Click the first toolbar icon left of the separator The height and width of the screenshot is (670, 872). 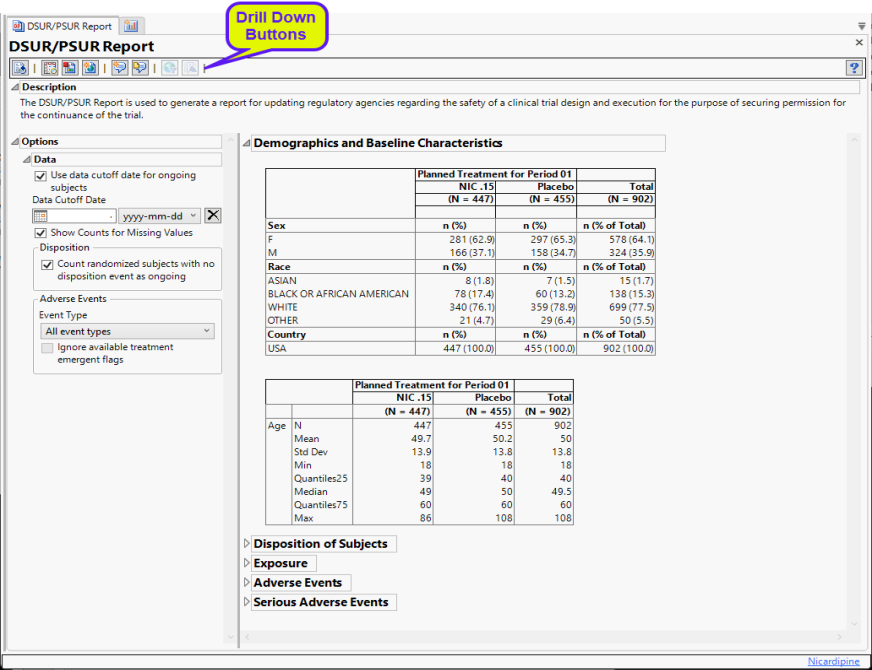(20, 68)
